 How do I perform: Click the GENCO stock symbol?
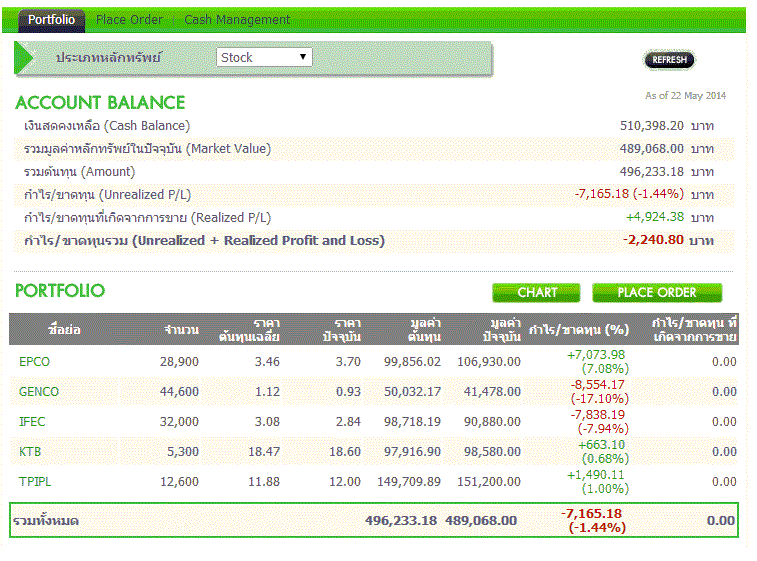[39, 392]
